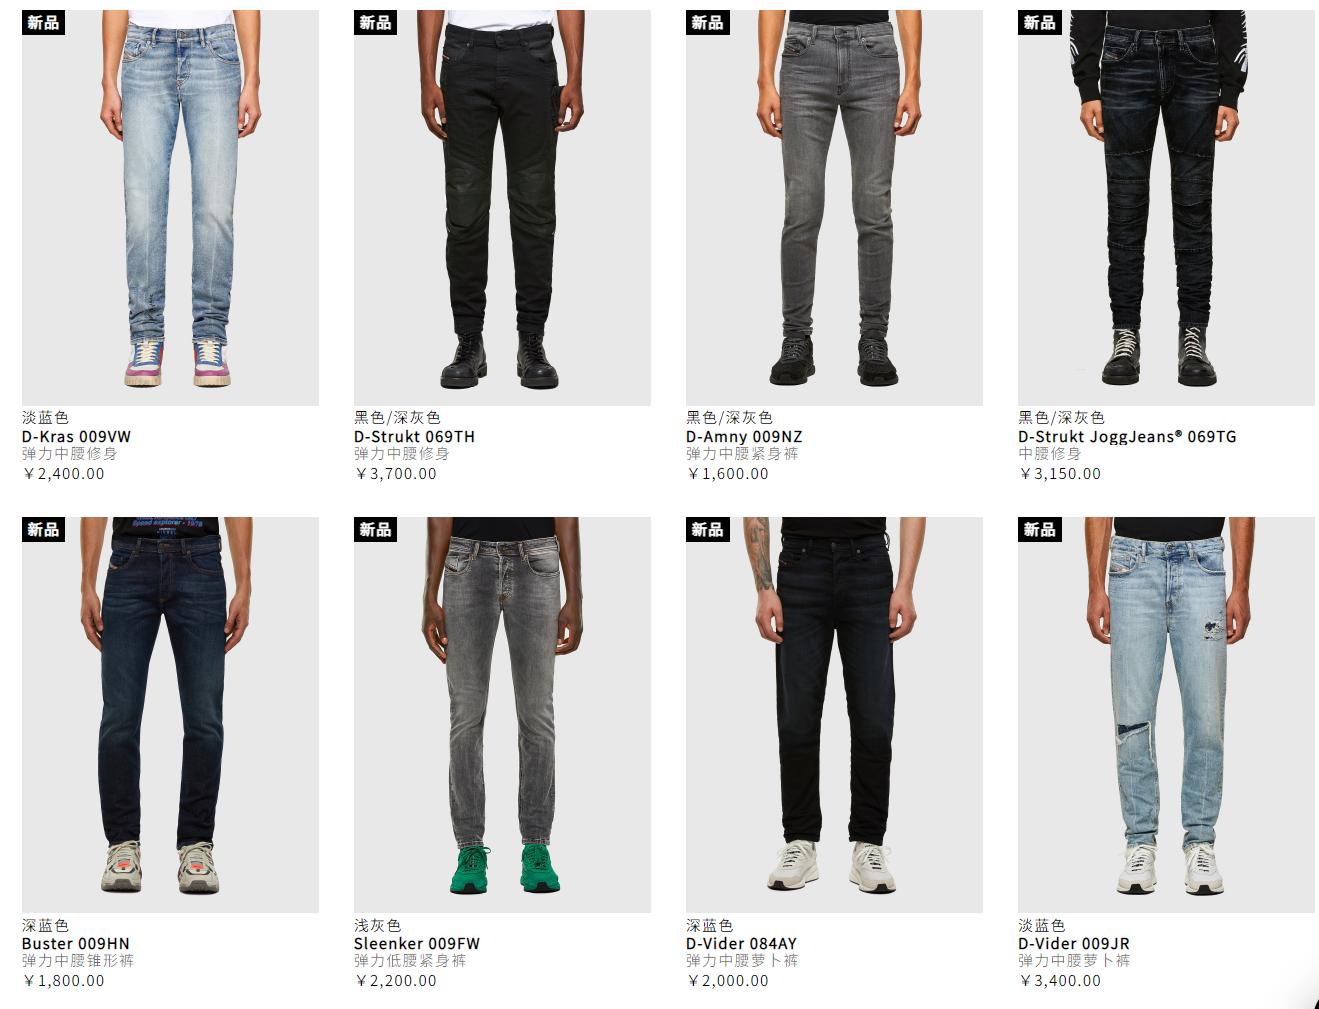Open the D-Vider 084AY dark jeans image
Viewport: 1319px width, 1009px height.
tap(834, 715)
